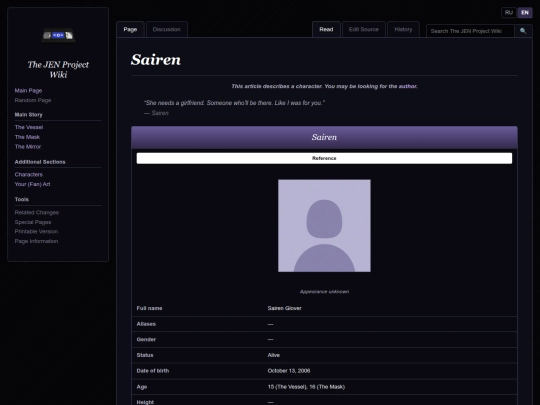This screenshot has width=540, height=405.
Task: Switch language to RU
Action: coord(509,13)
